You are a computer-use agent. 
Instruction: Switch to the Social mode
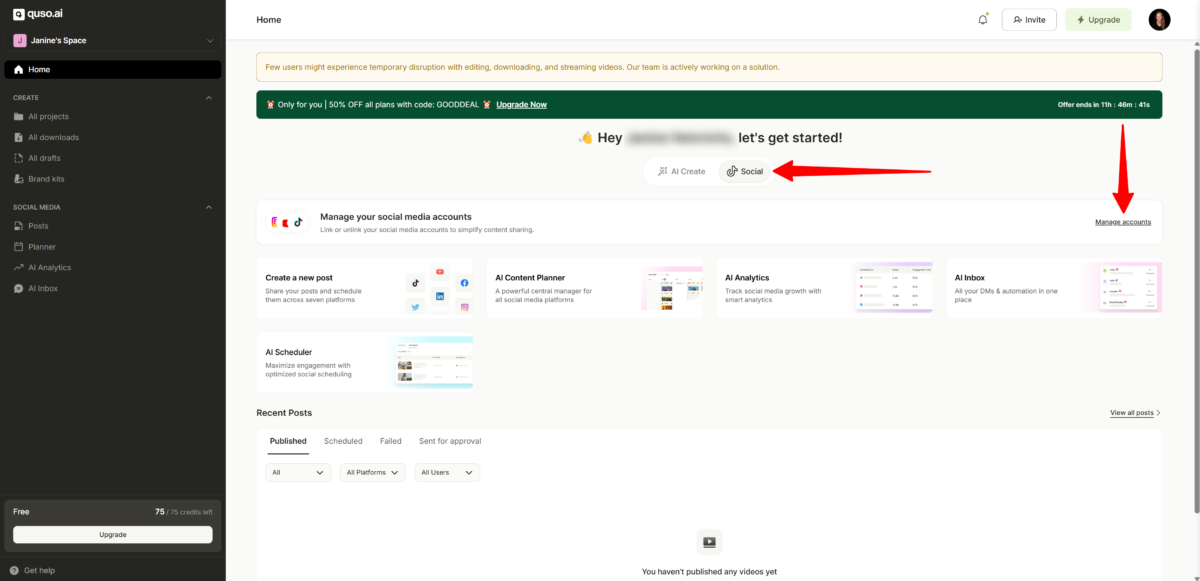coord(745,171)
